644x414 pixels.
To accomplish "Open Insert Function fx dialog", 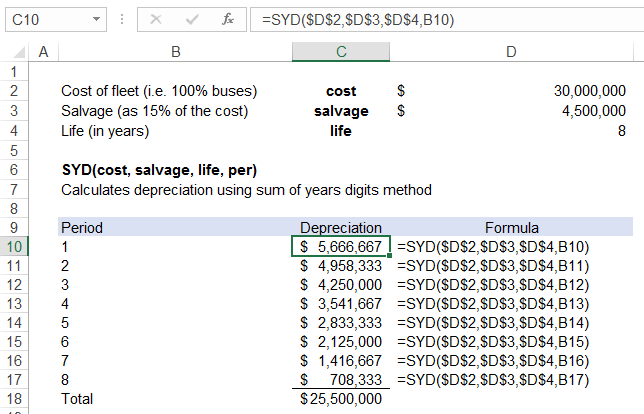I will (228, 19).
